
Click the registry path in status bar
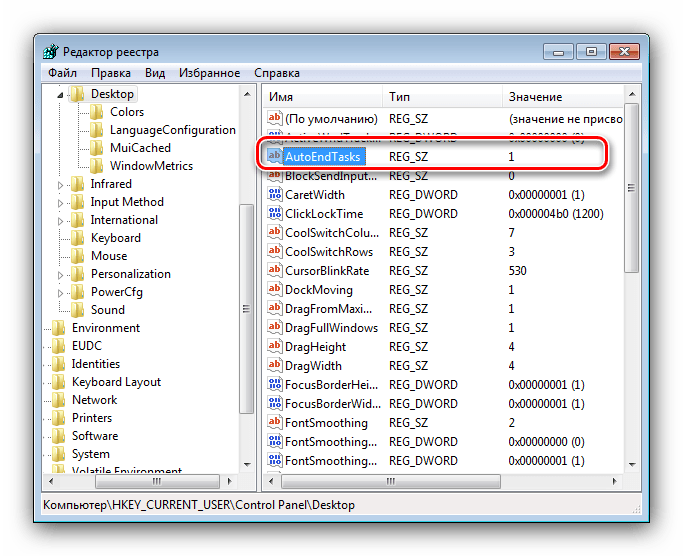click(x=199, y=505)
